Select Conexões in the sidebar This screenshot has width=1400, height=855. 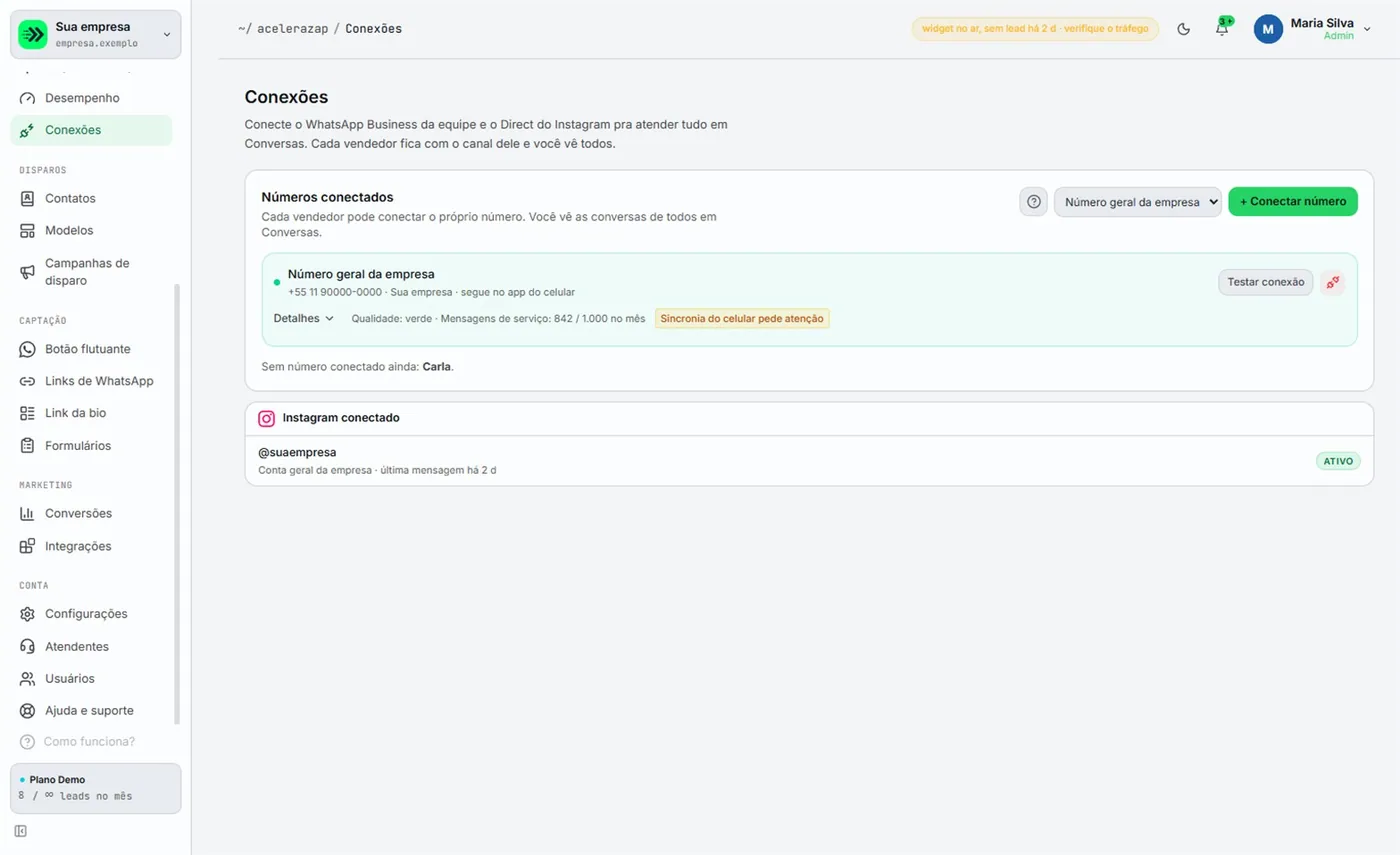(91, 130)
